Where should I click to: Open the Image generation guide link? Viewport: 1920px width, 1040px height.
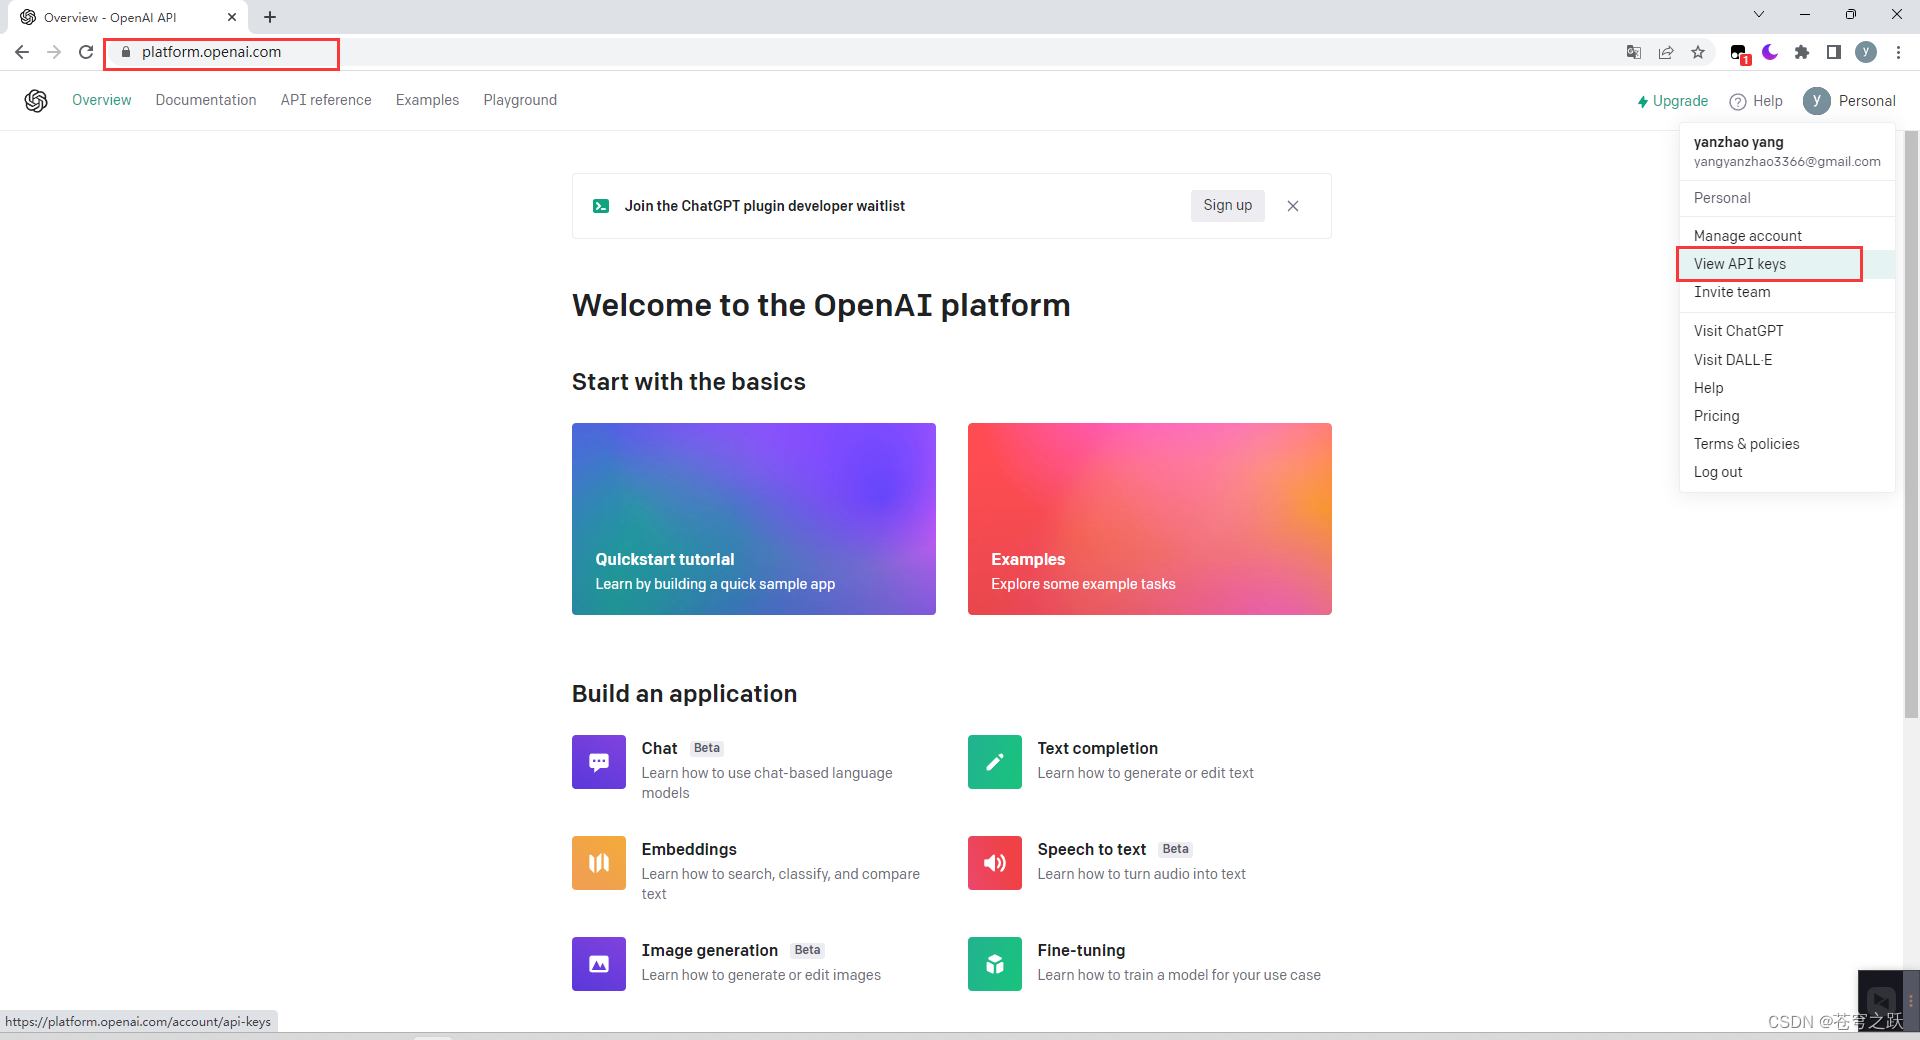coord(709,950)
